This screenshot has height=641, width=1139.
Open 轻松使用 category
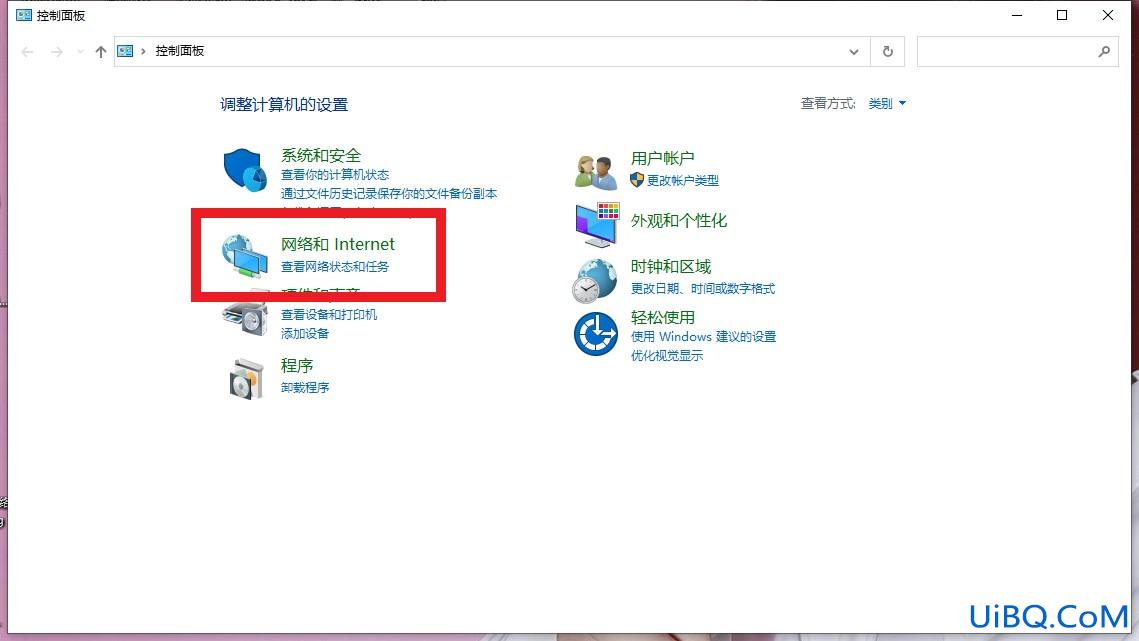662,318
